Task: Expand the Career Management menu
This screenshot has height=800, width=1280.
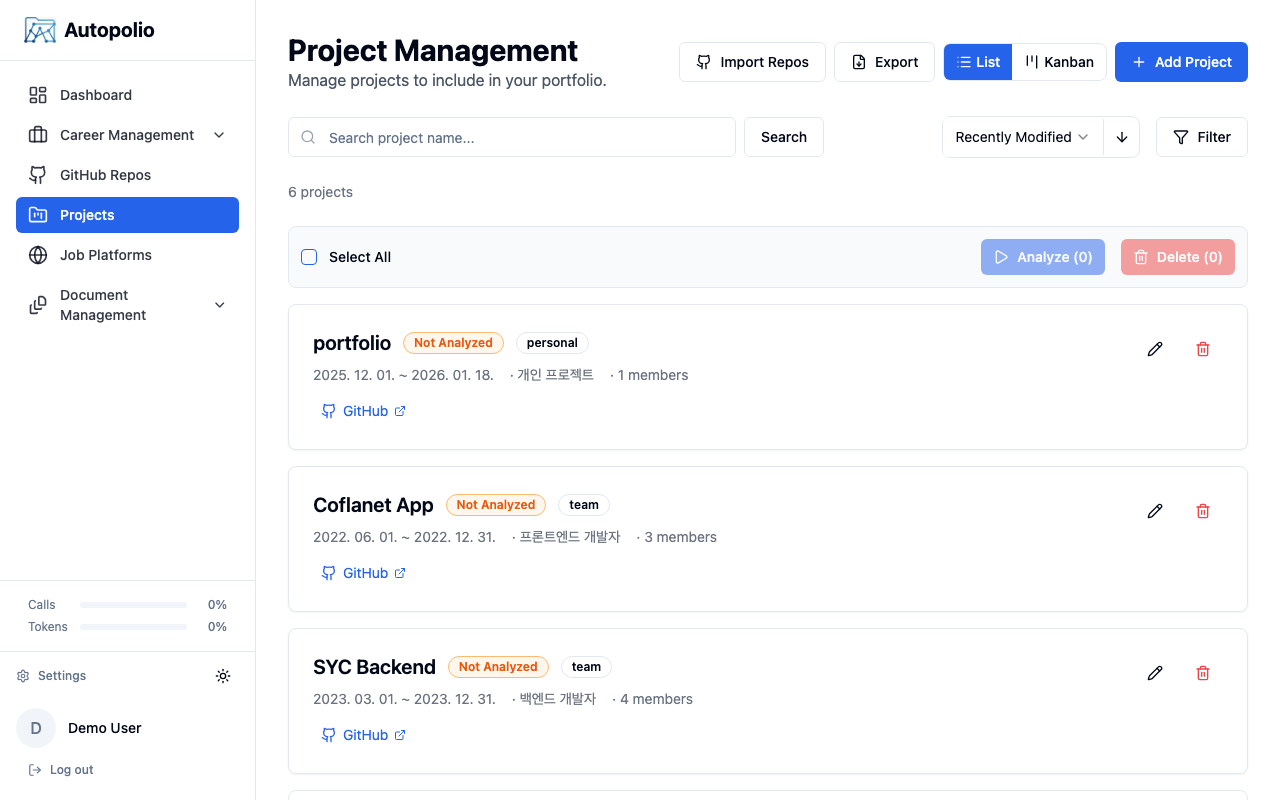Action: click(128, 135)
